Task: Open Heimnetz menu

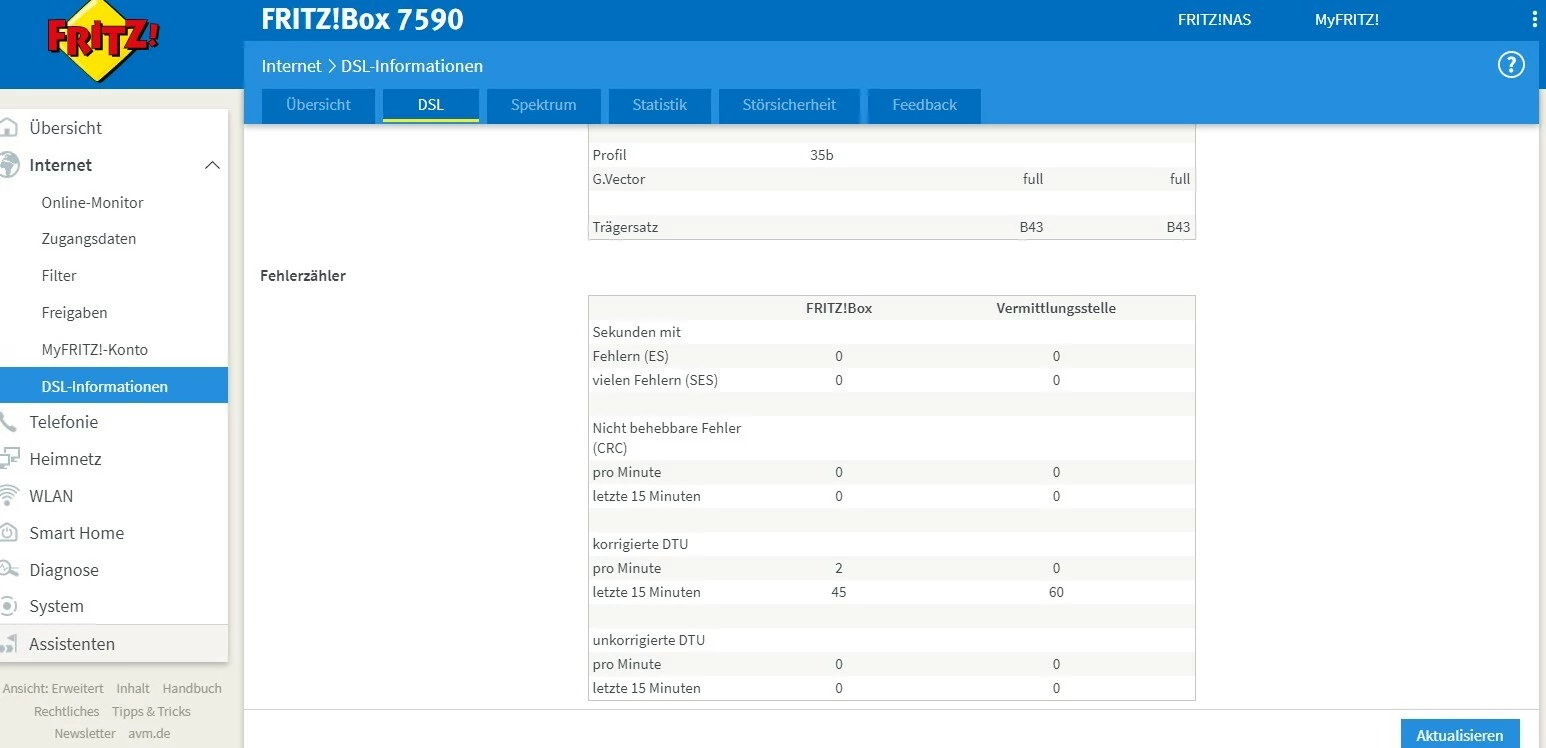Action: click(66, 459)
